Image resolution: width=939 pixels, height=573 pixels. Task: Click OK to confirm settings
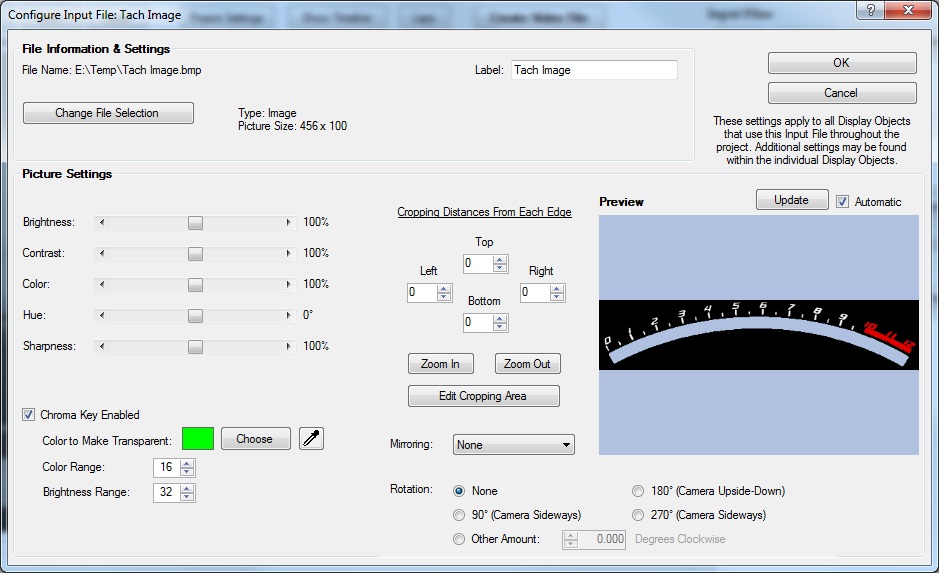coord(842,63)
